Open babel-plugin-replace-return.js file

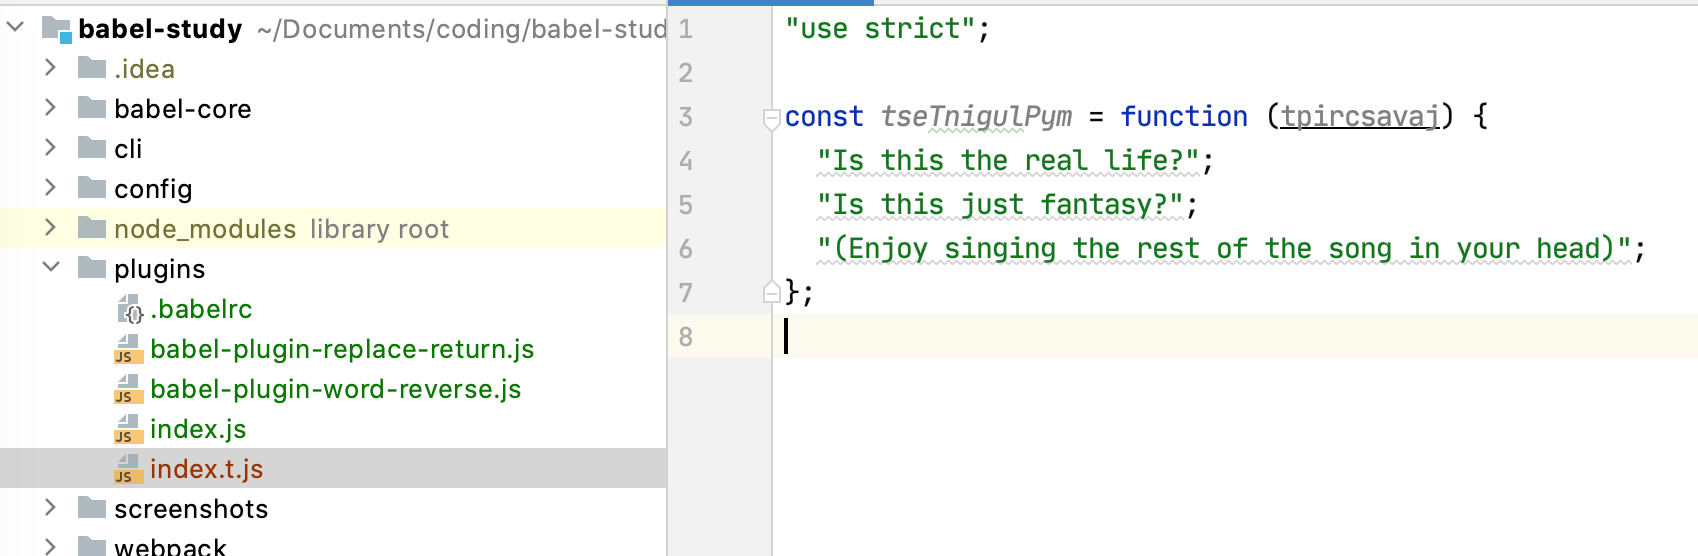point(342,349)
